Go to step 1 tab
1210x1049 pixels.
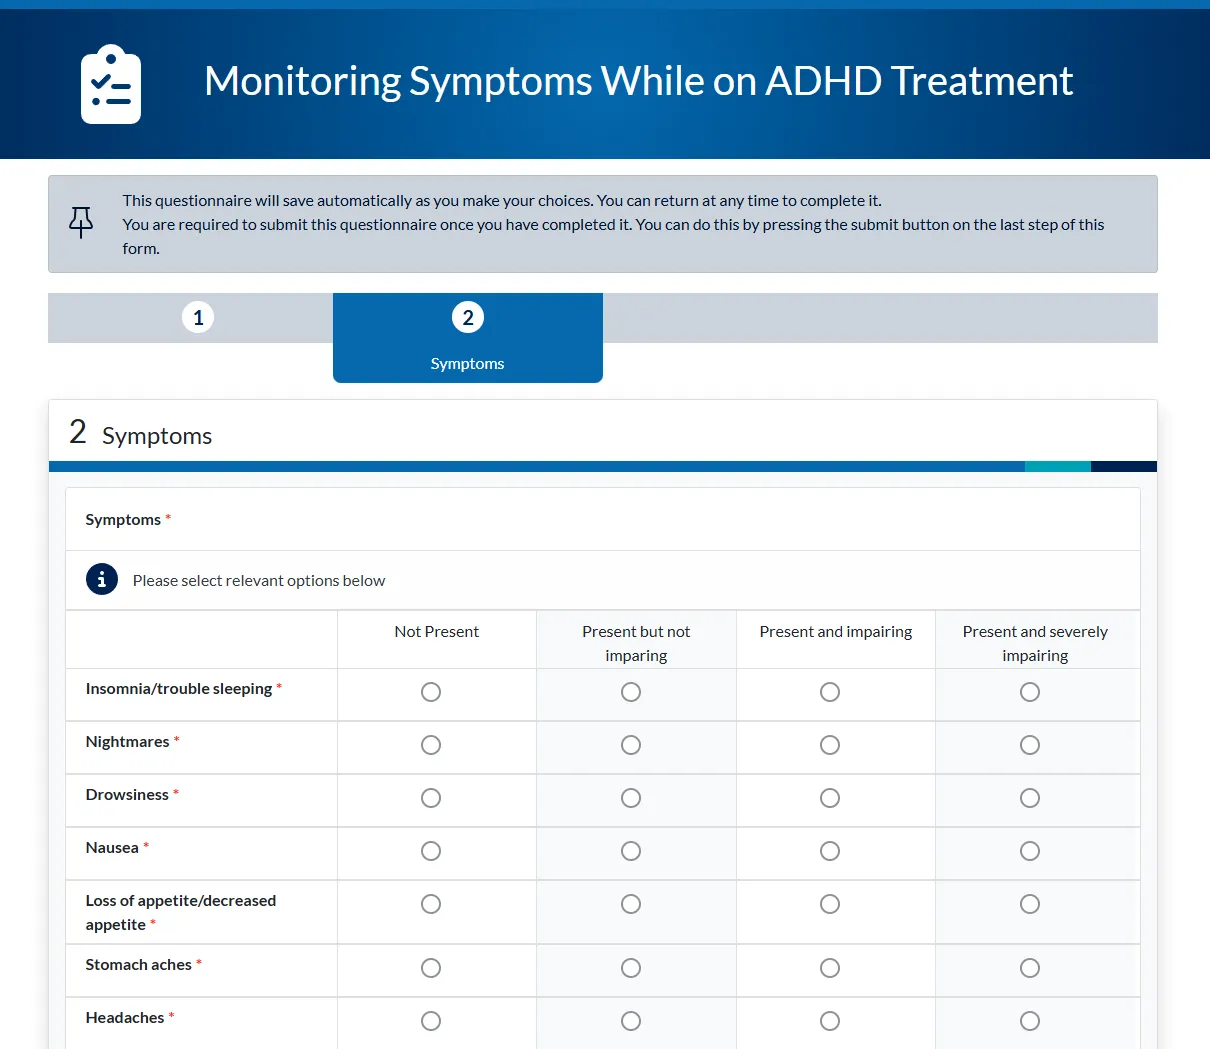[198, 318]
